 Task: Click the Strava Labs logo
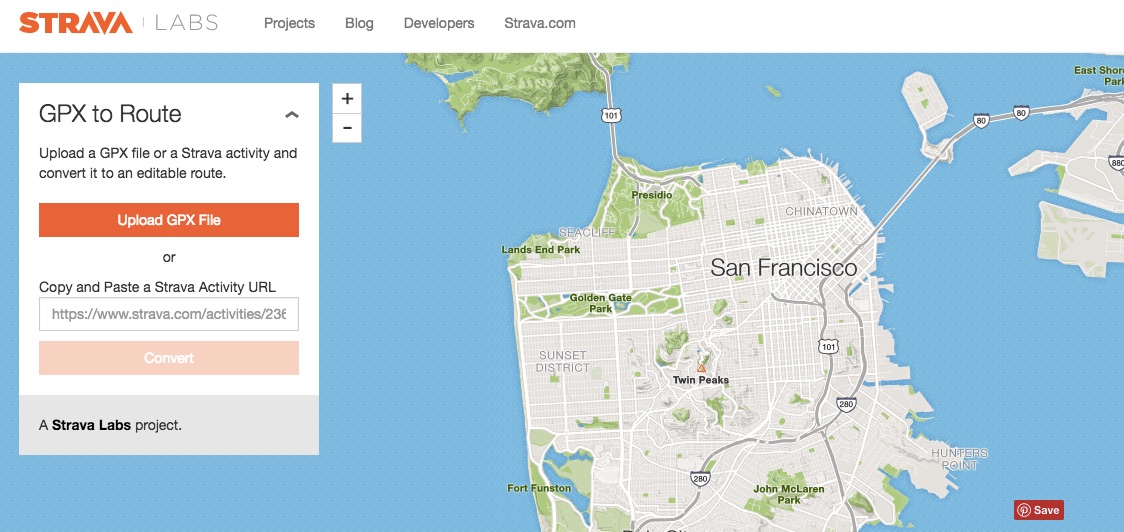(119, 23)
